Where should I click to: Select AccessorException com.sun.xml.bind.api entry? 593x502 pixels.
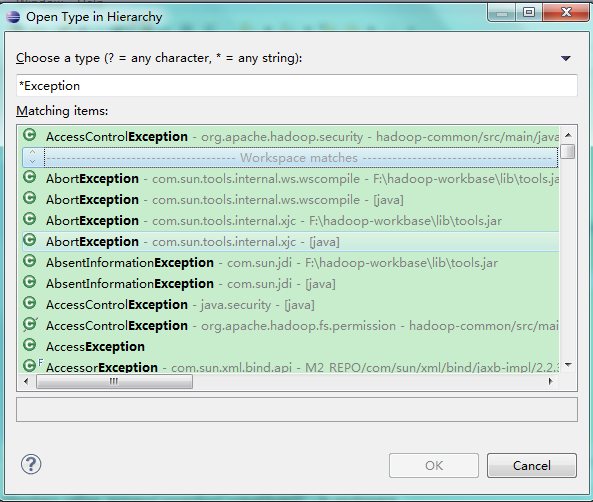pos(290,366)
